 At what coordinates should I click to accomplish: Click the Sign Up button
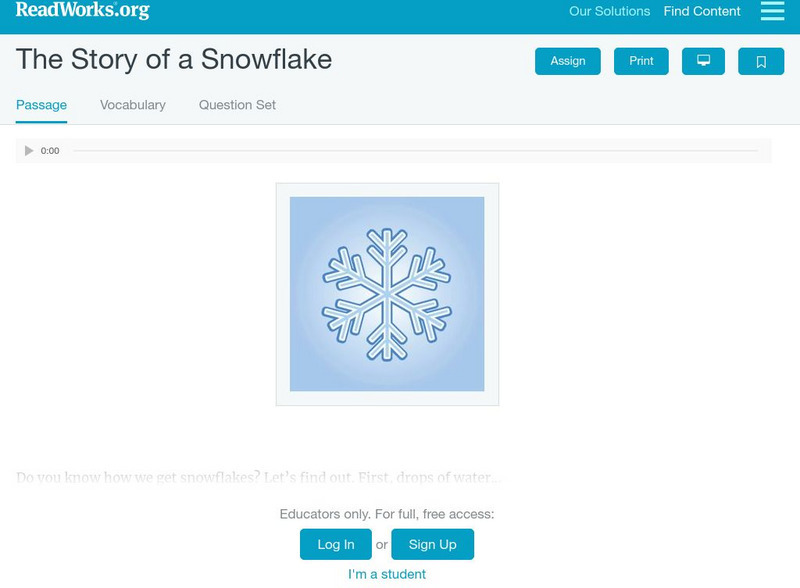pos(432,544)
